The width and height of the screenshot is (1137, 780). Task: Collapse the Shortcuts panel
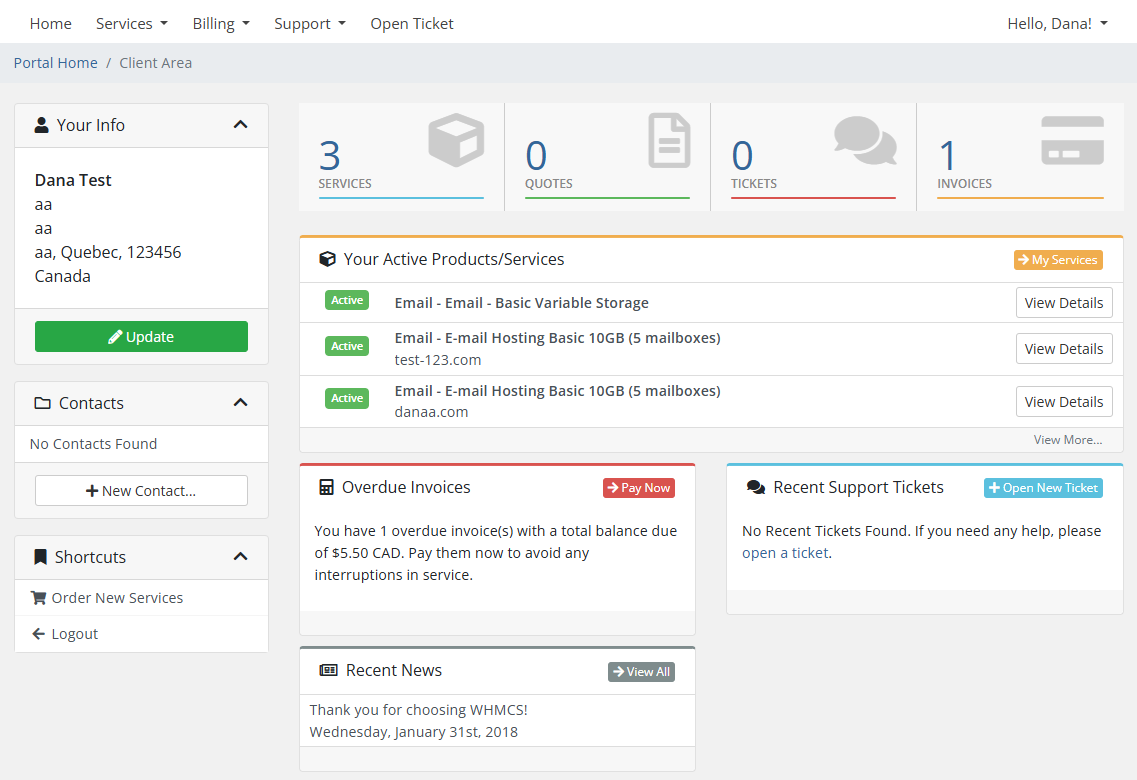(240, 557)
